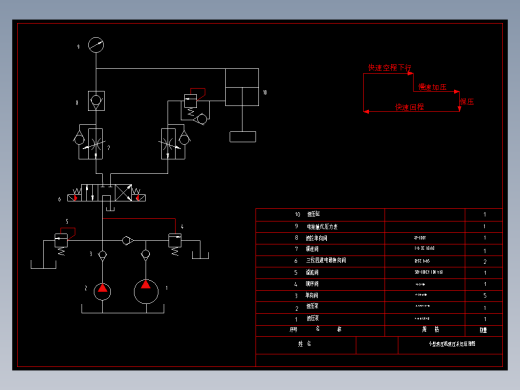Image resolution: width=520 pixels, height=390 pixels.
Task: Click quantity '5' in parts row 3
Action: [x=485, y=296]
